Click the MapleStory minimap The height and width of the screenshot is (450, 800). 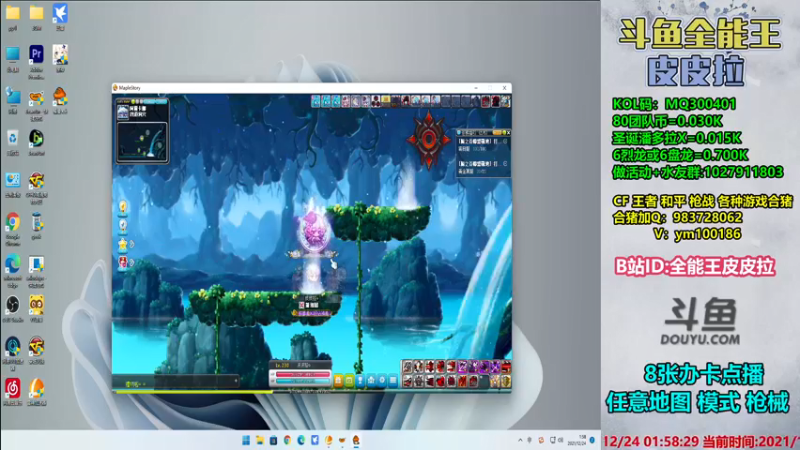[142, 142]
